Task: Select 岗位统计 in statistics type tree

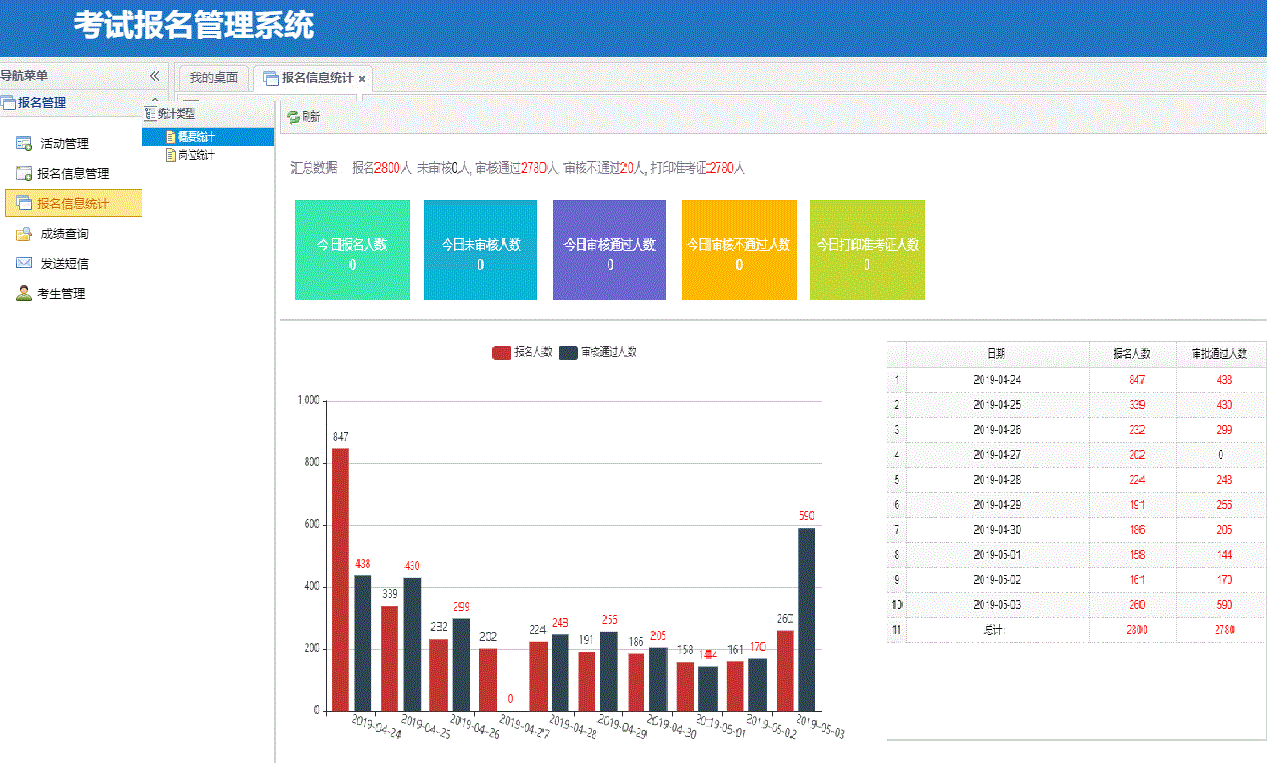Action: tap(195, 155)
